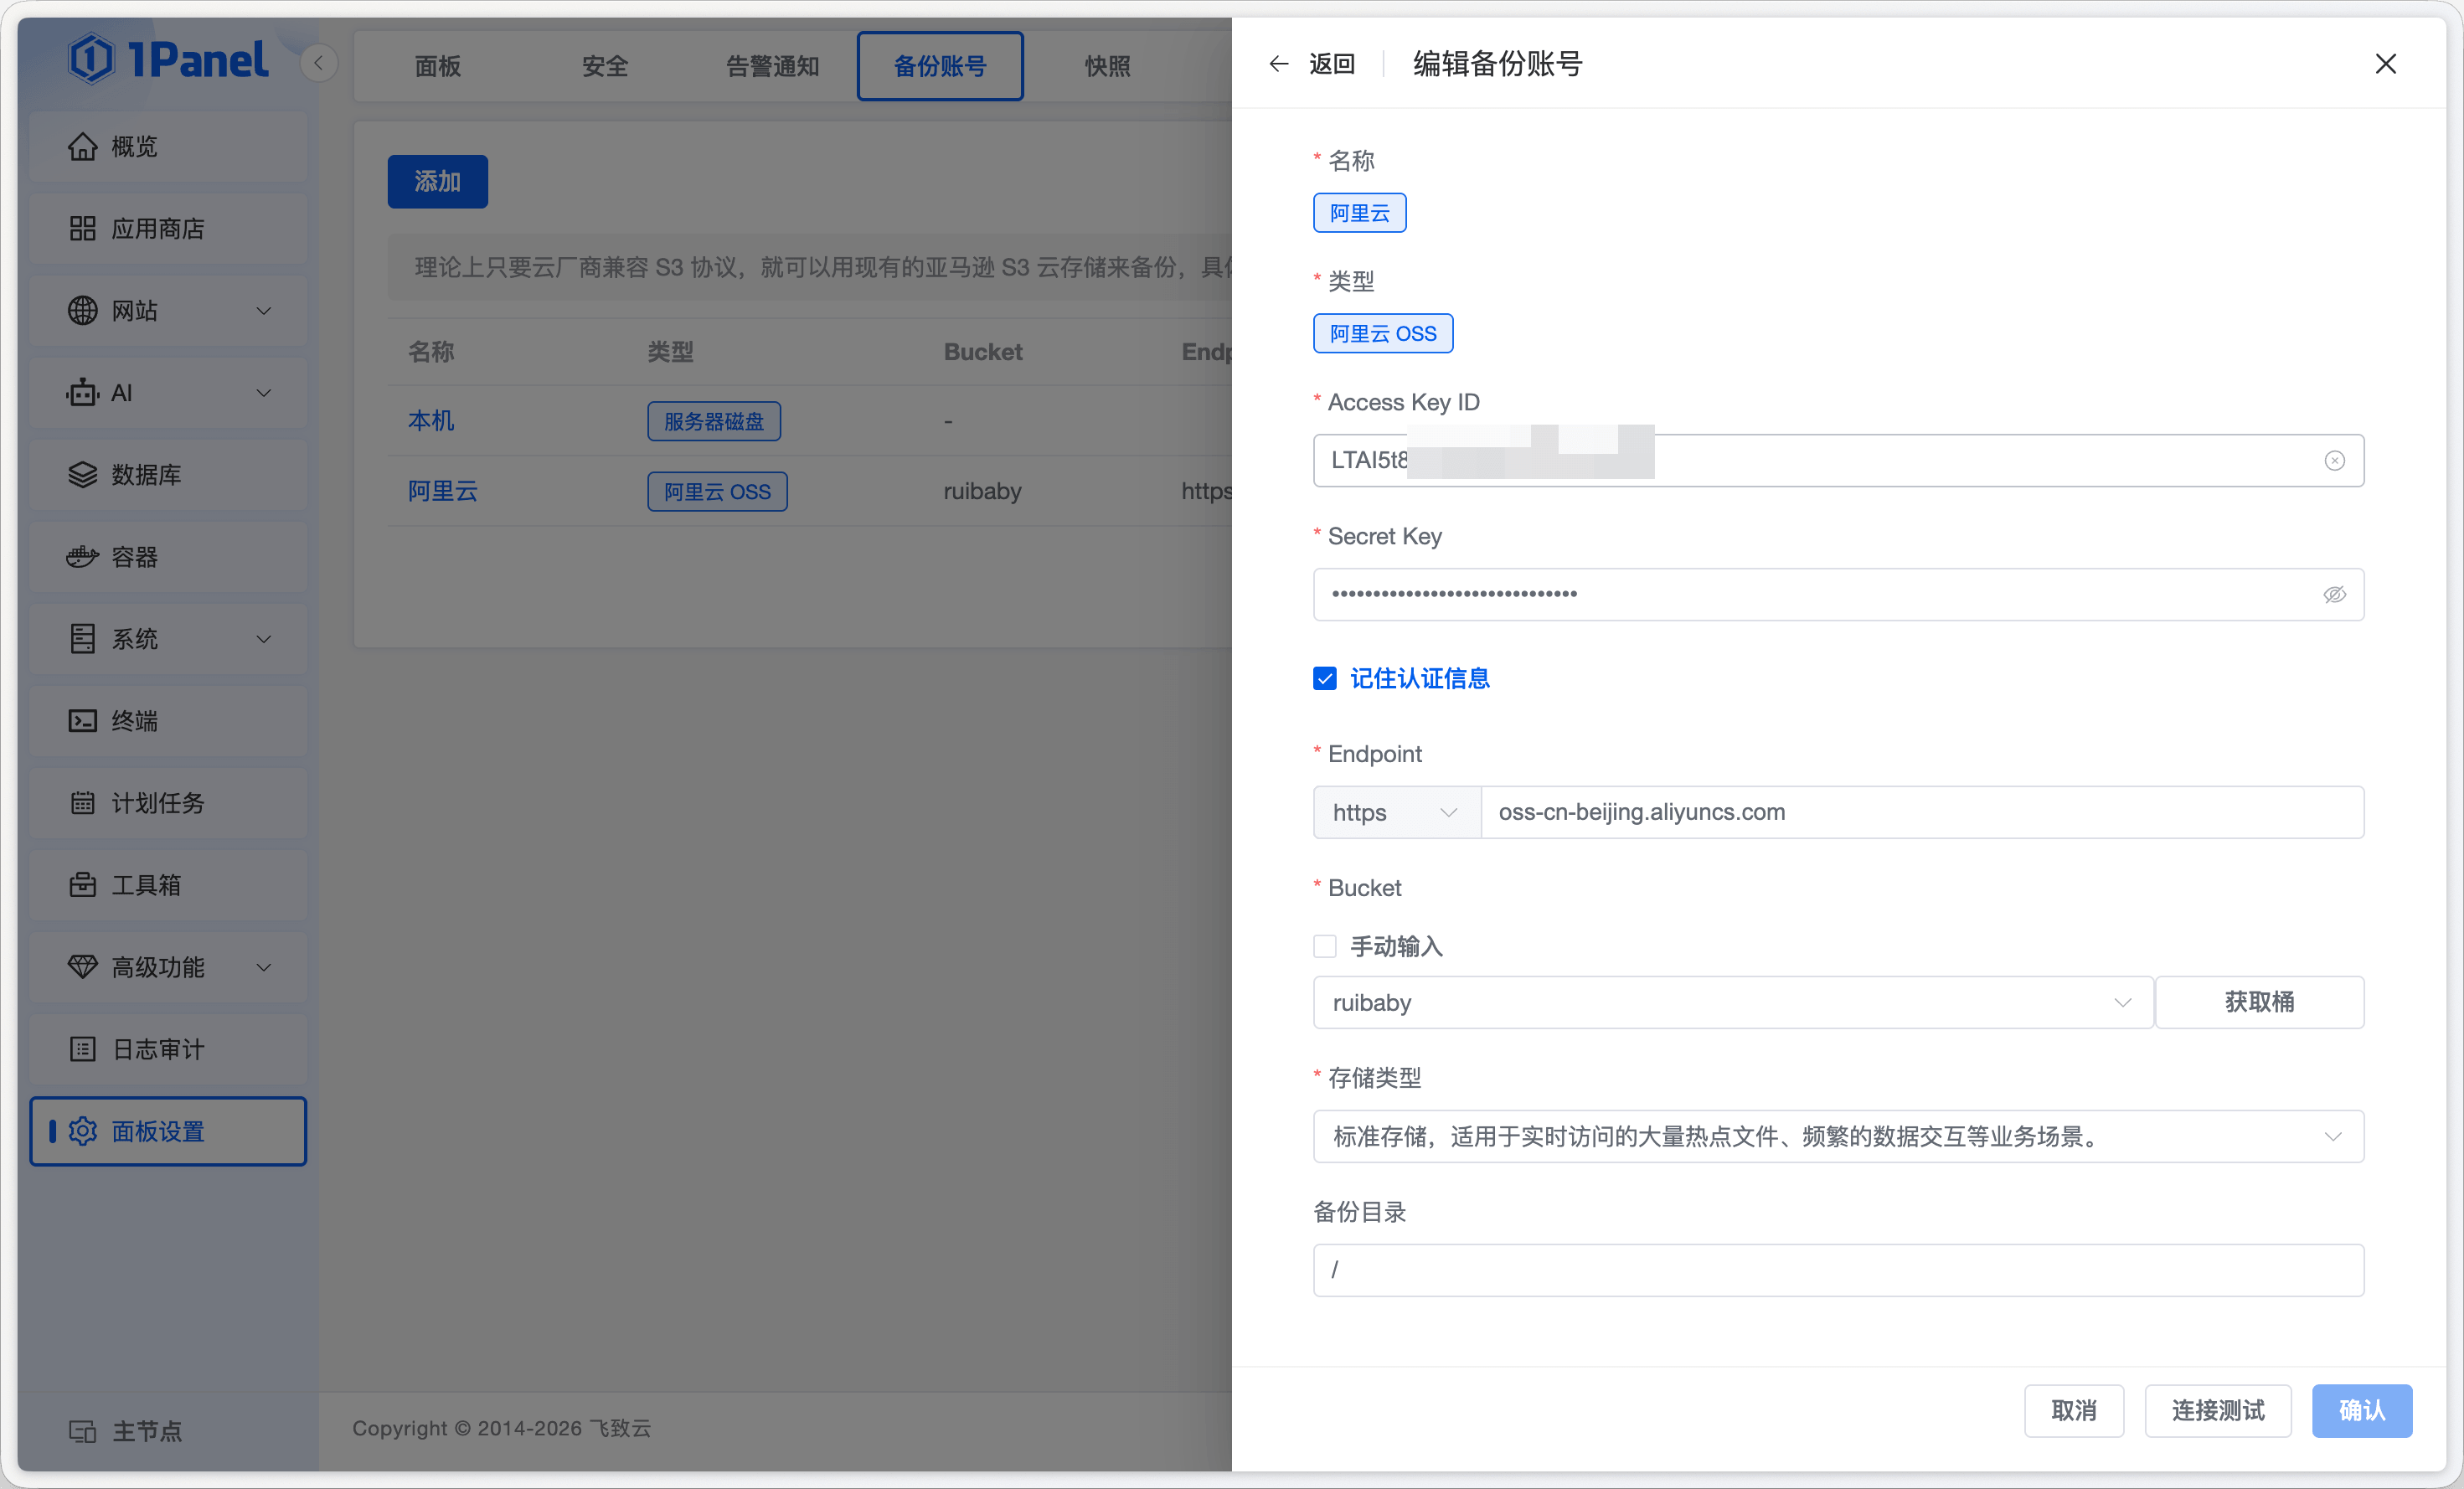The image size is (2464, 1489).
Task: Click the back arrow icon labeled 返回
Action: click(1280, 64)
